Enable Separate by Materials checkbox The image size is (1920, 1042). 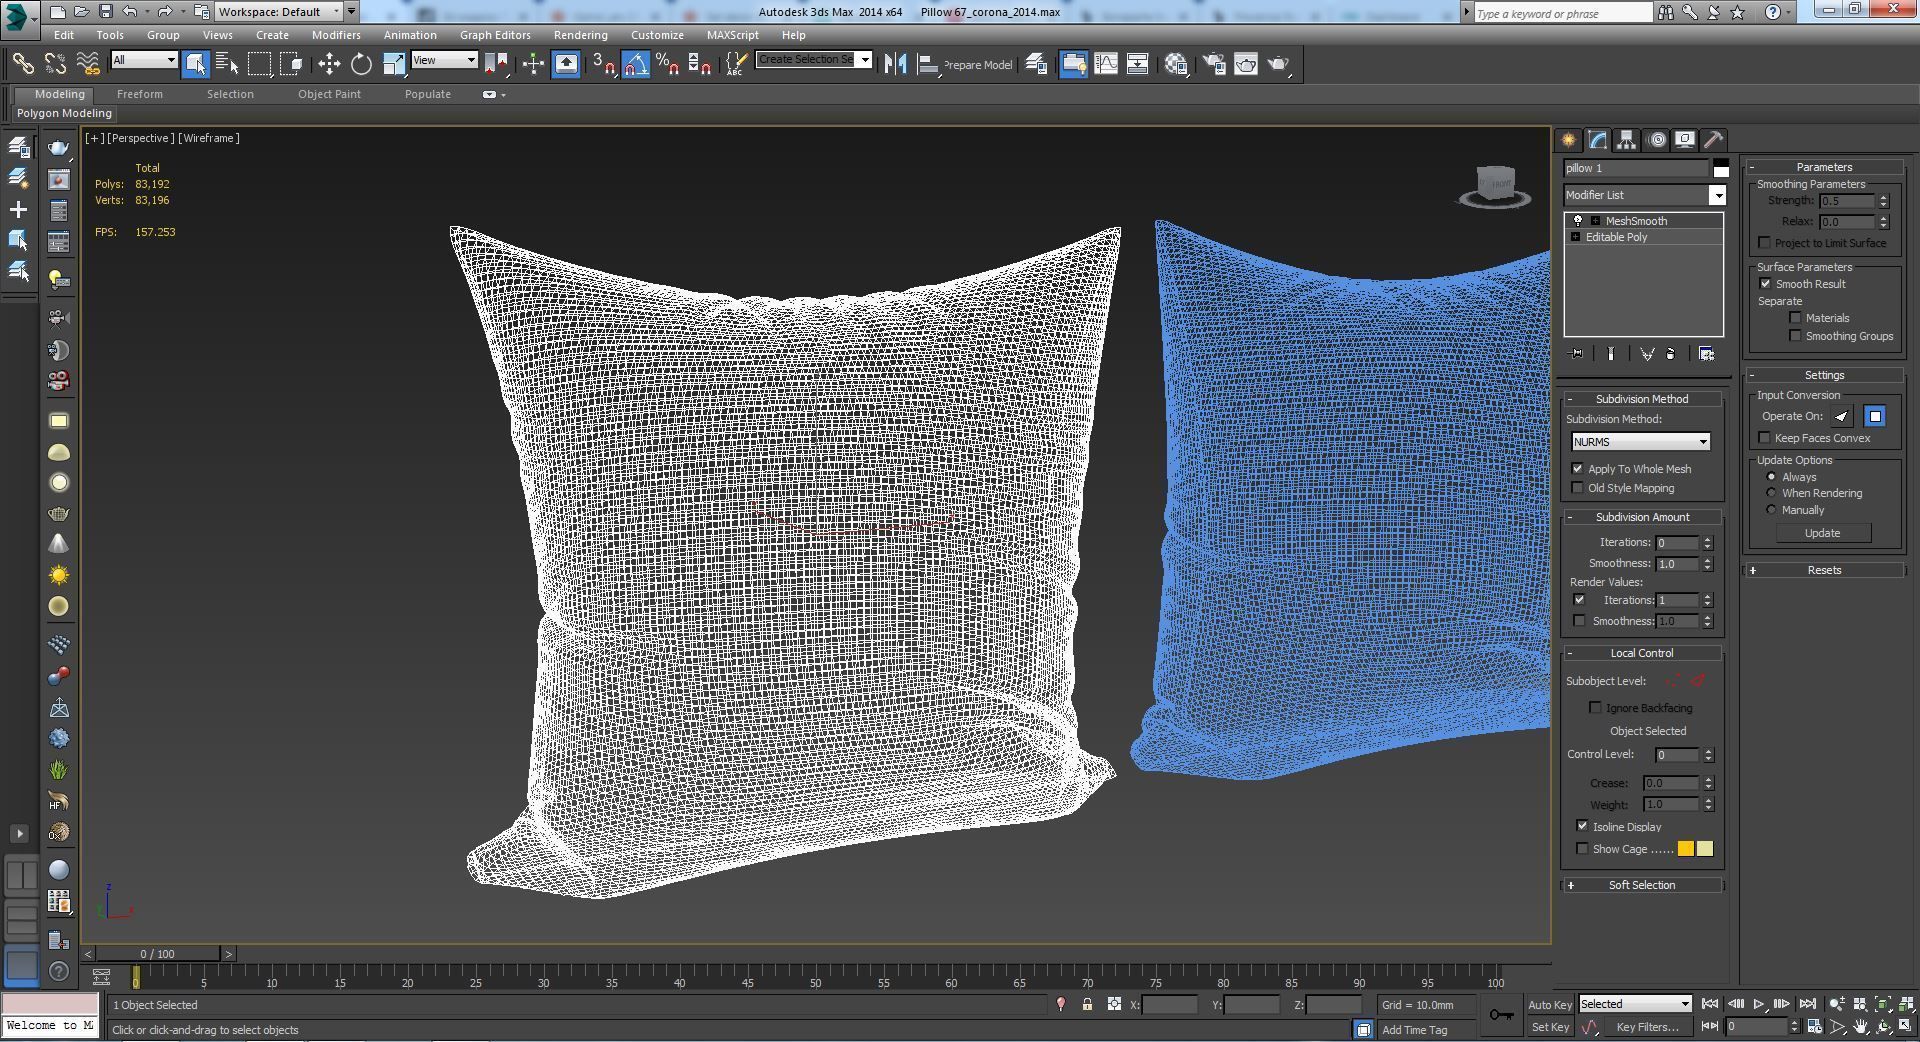point(1795,318)
